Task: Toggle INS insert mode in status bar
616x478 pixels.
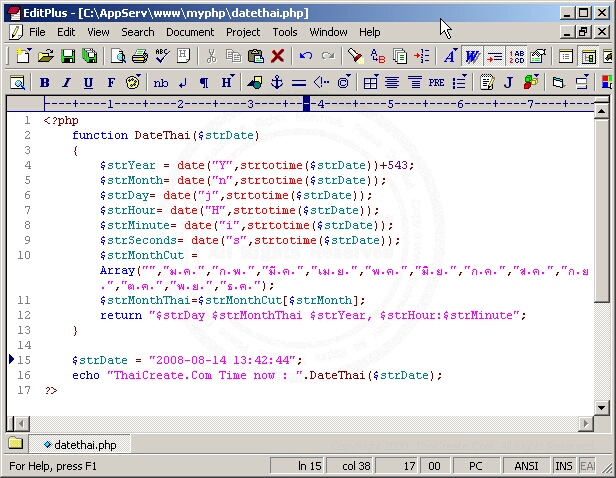Action: (564, 466)
